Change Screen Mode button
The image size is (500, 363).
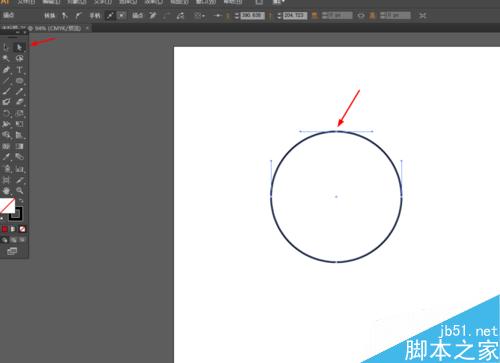12,251
